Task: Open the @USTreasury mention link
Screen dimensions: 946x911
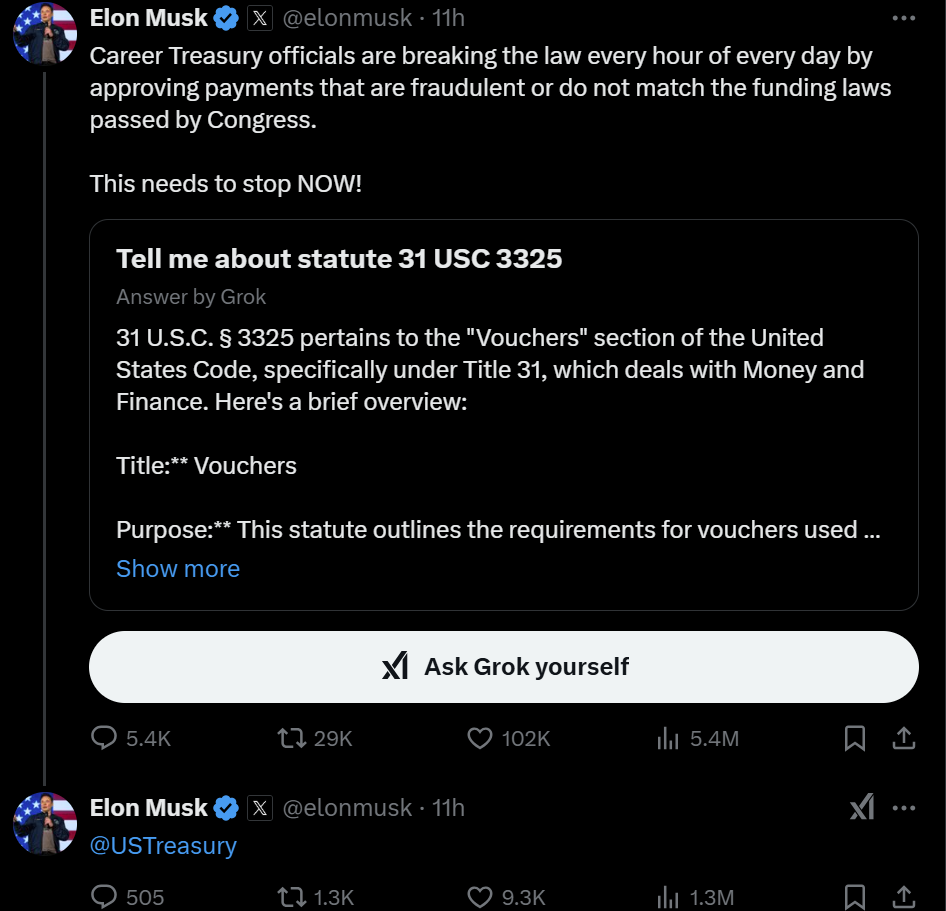Action: (163, 845)
